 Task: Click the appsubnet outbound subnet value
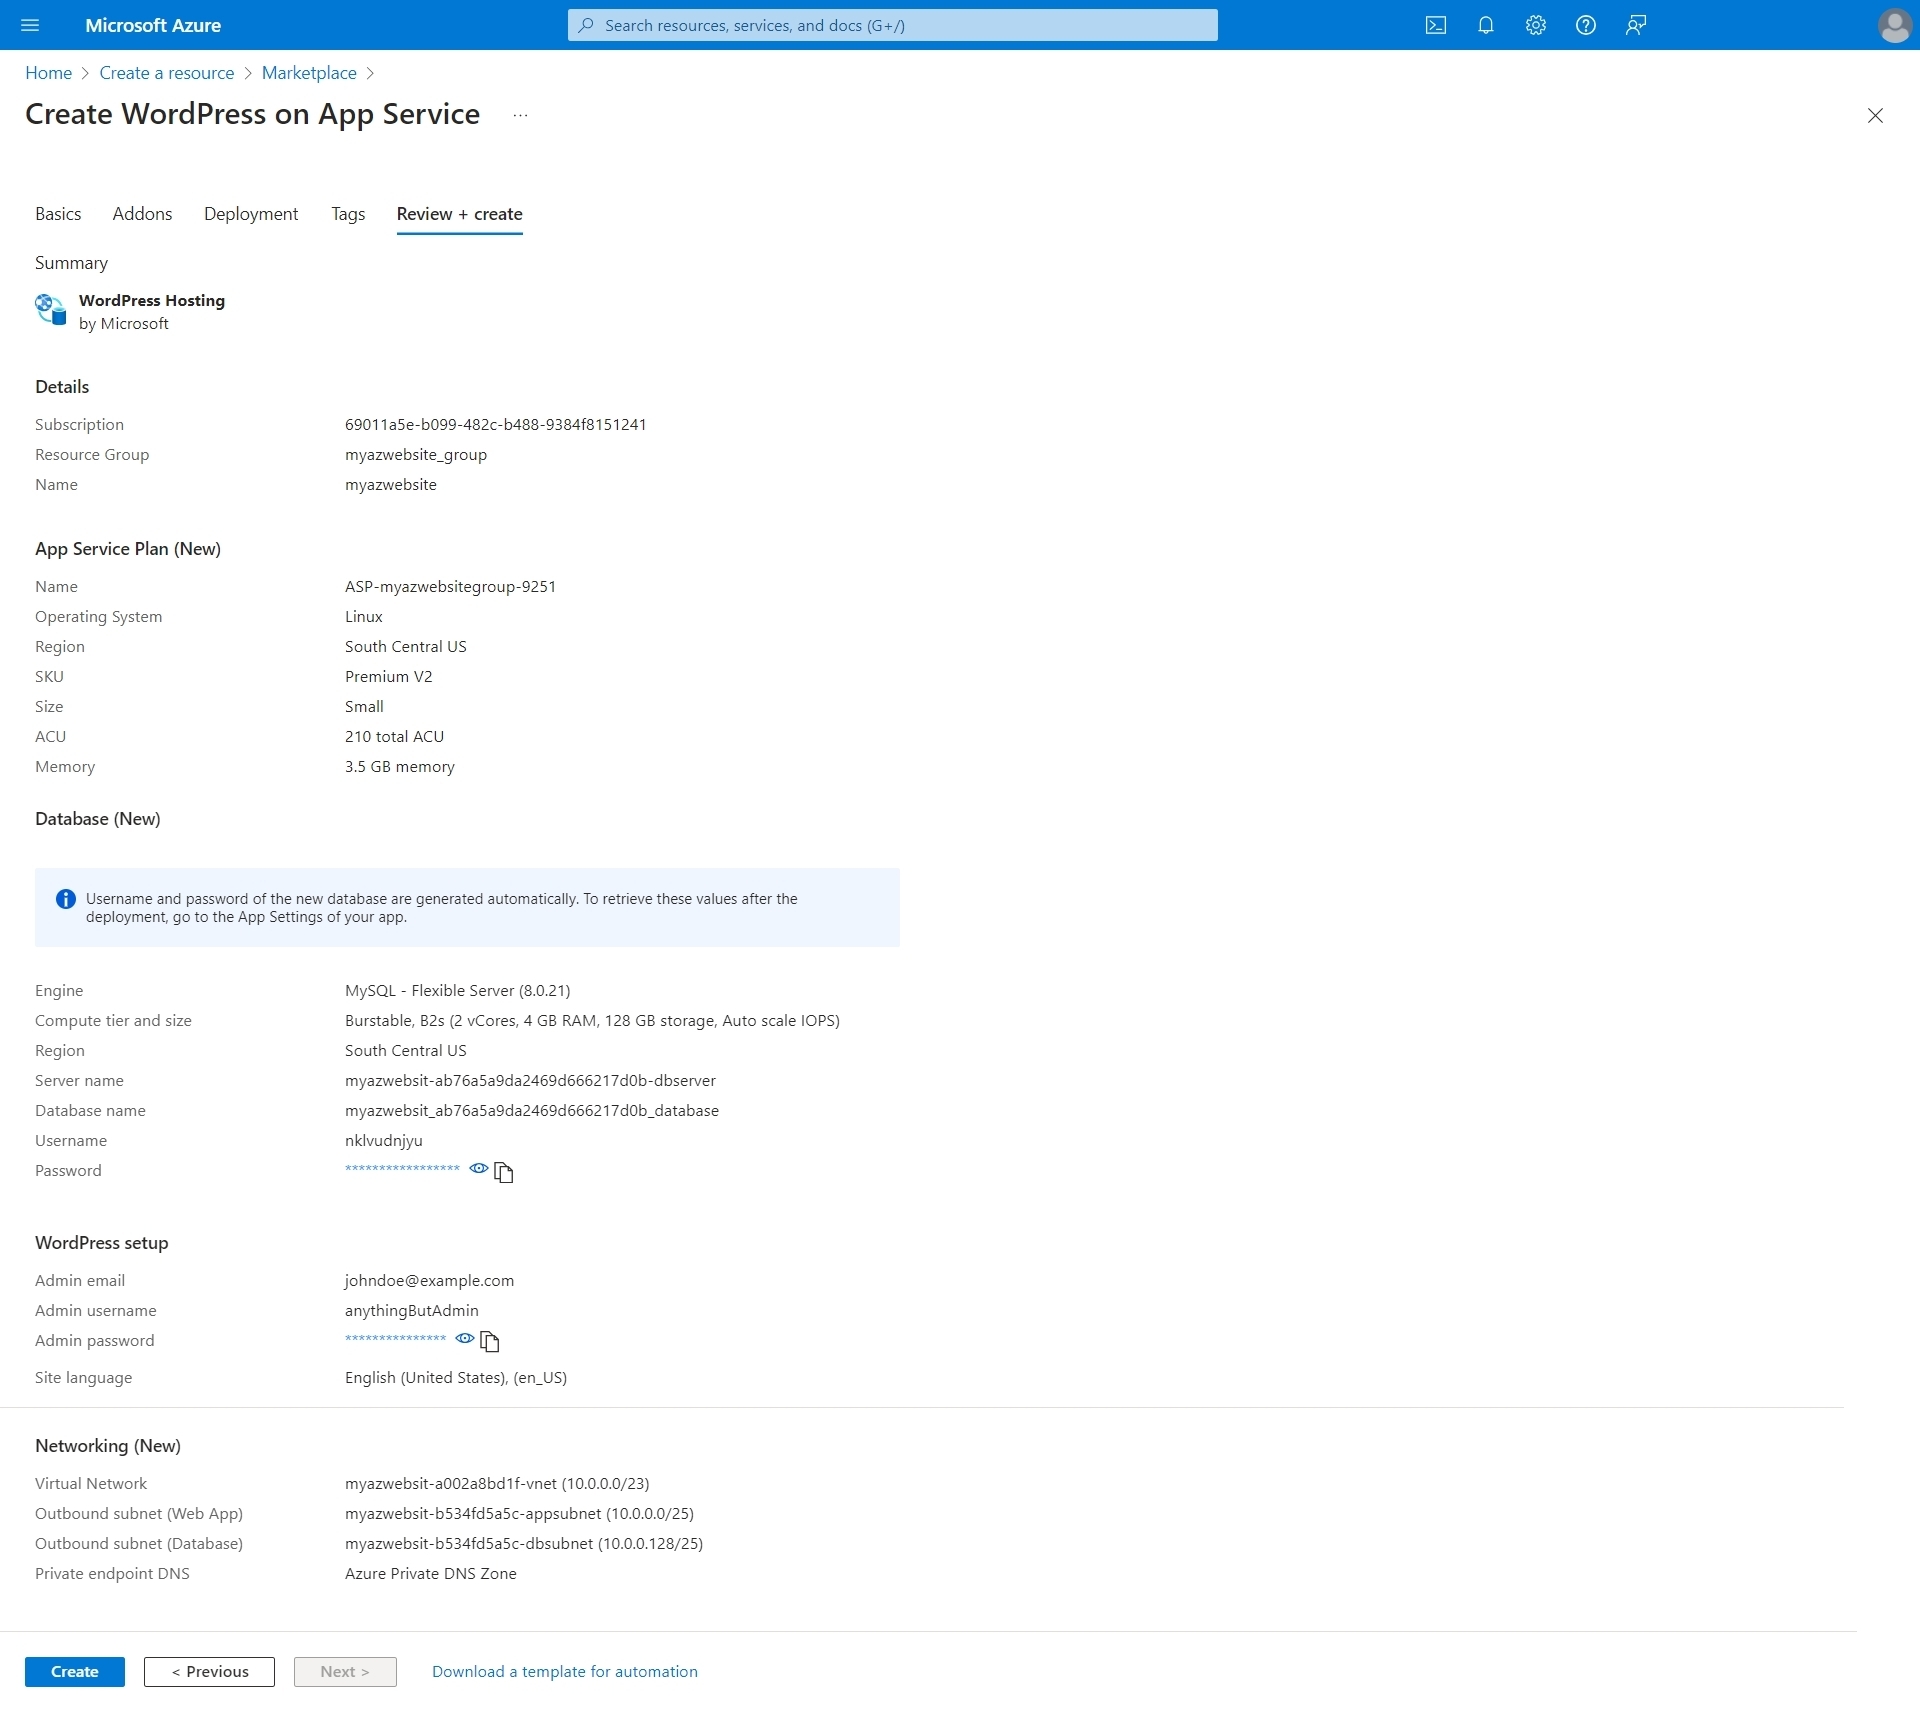519,1514
